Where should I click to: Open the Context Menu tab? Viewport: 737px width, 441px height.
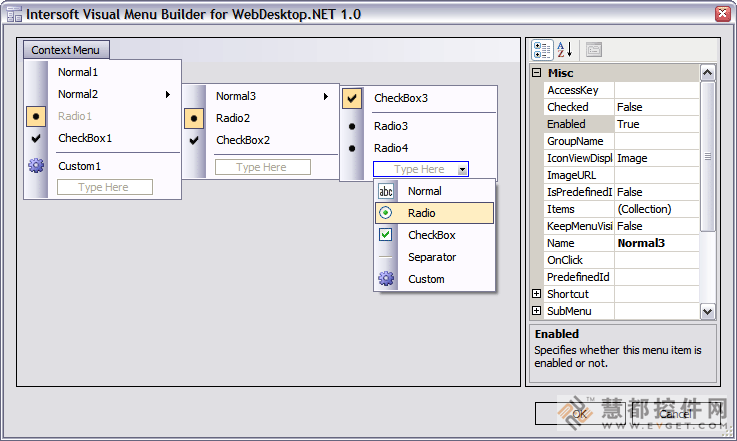click(x=66, y=50)
